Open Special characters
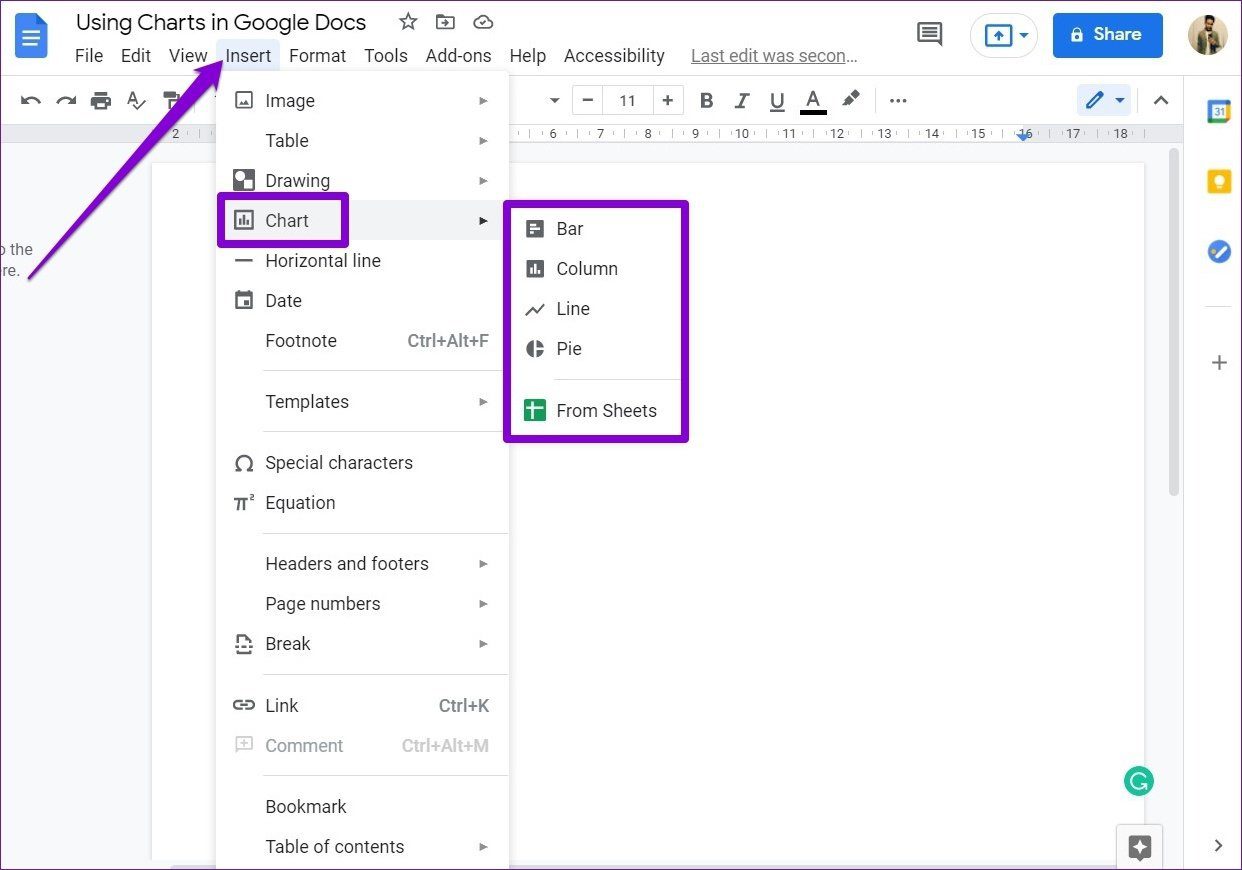The width and height of the screenshot is (1242, 870). pos(362,463)
